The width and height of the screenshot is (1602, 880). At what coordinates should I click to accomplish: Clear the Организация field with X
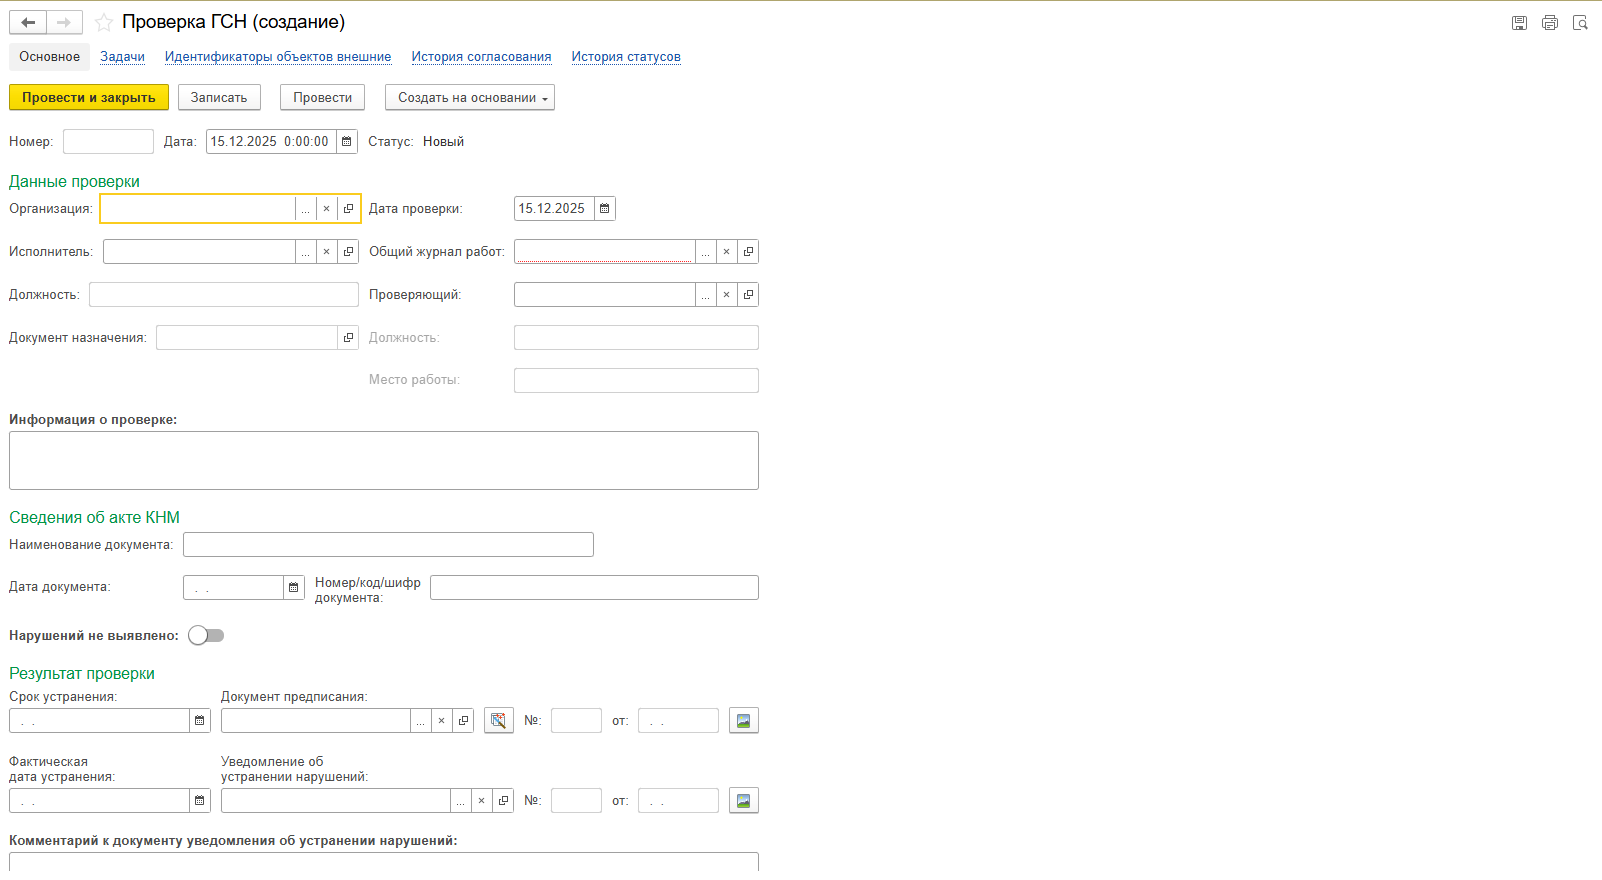tap(326, 209)
